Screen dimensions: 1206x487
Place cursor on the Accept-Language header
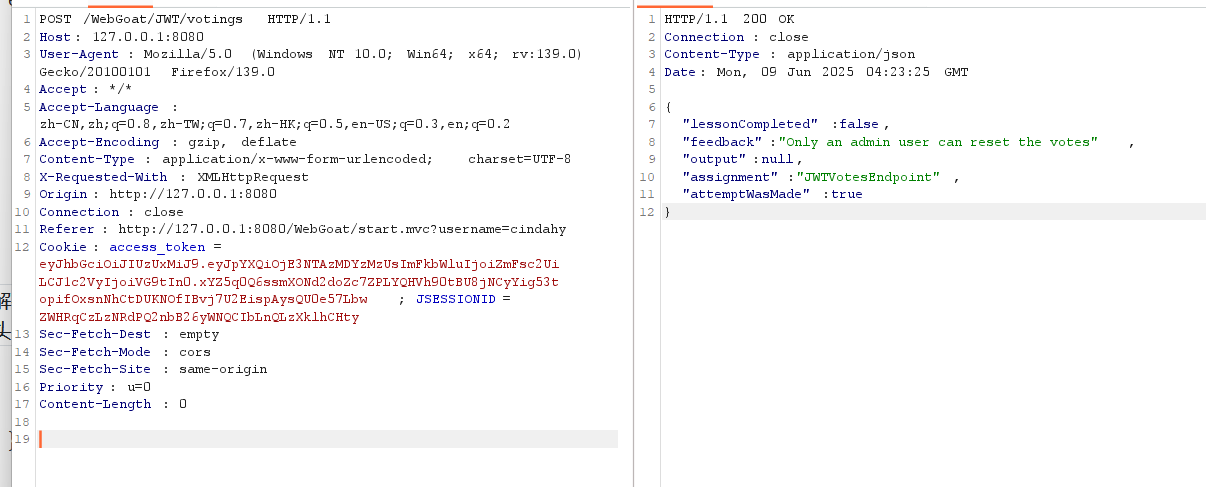[x=98, y=107]
